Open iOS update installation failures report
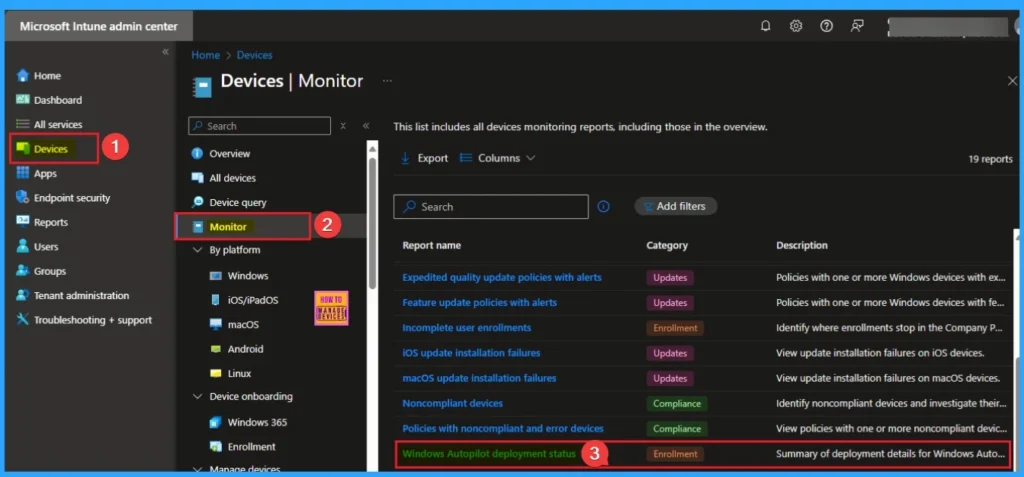This screenshot has width=1024, height=477. click(472, 353)
